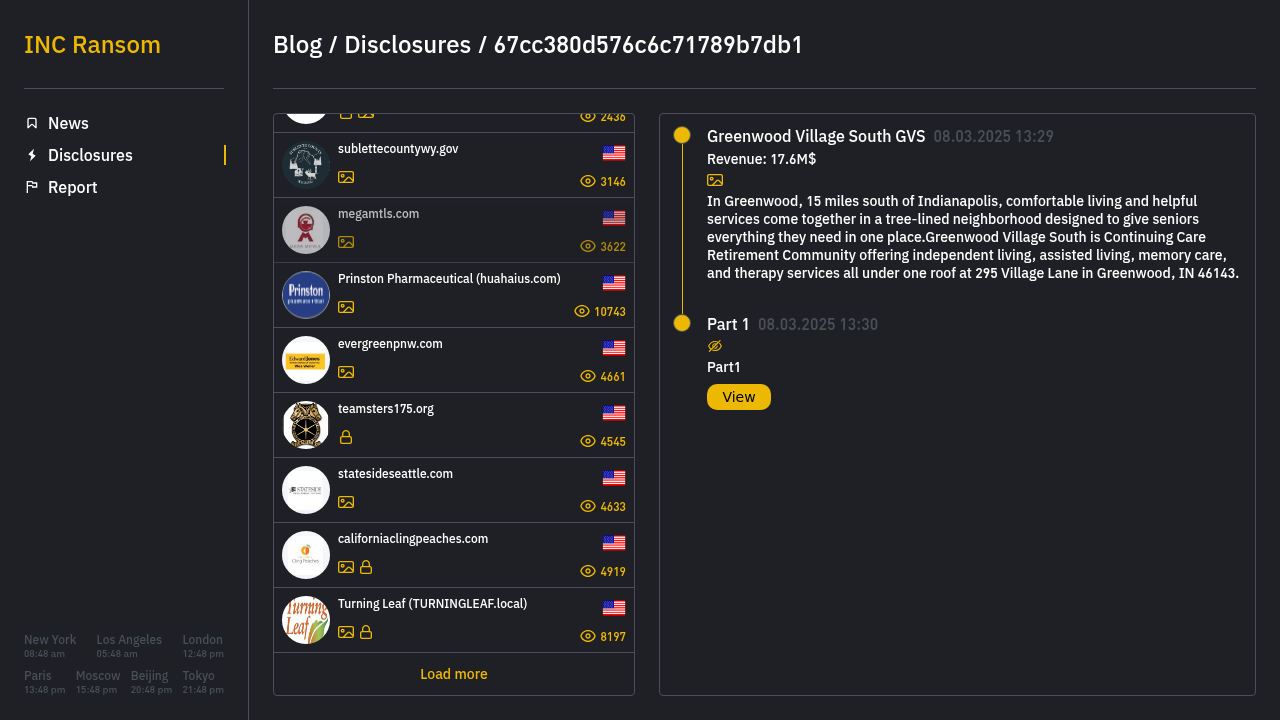Open Prinston Pharmaceutical (huahaius.com) entry
The image size is (1280, 720).
(454, 295)
